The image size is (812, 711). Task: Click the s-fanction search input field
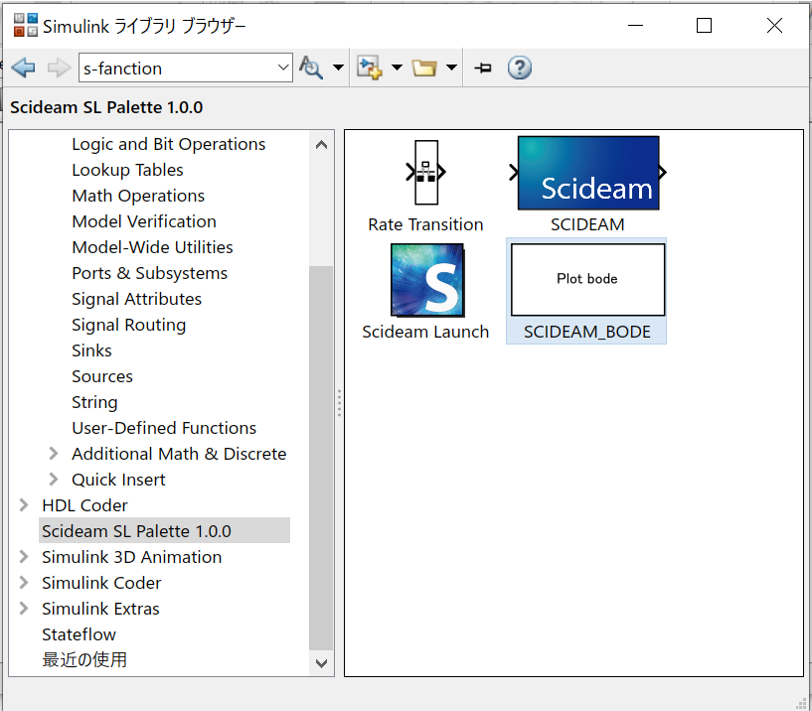[178, 68]
